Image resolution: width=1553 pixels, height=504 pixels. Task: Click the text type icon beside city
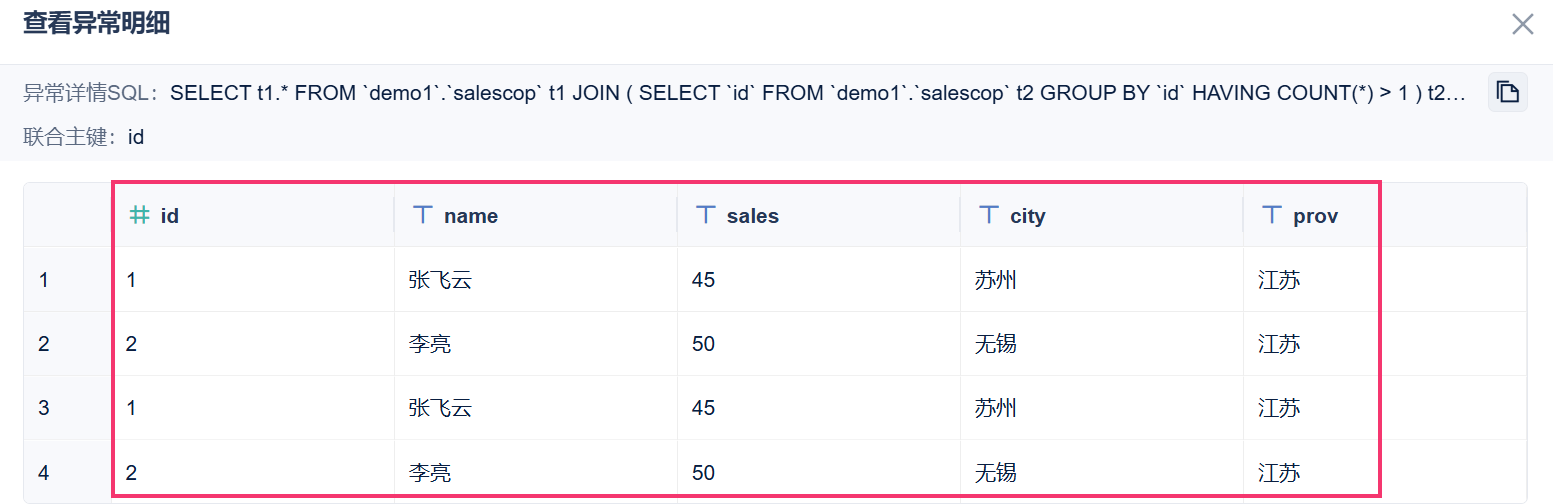(989, 215)
